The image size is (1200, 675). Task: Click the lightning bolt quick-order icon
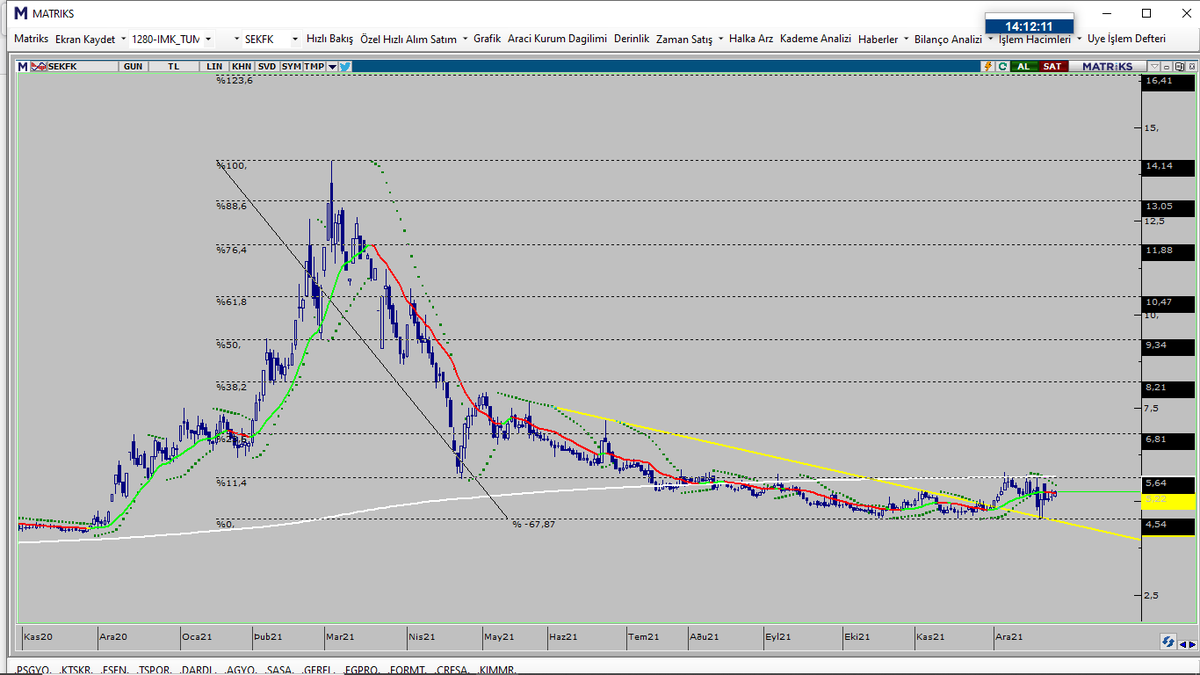coord(988,66)
